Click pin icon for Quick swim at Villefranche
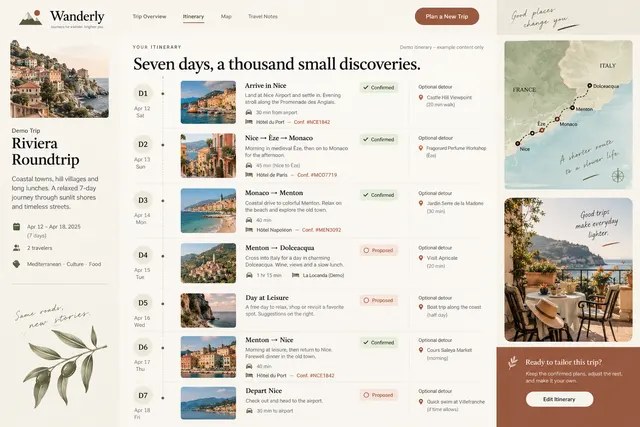Screen dimensions: 640x427 pyautogui.click(x=421, y=402)
